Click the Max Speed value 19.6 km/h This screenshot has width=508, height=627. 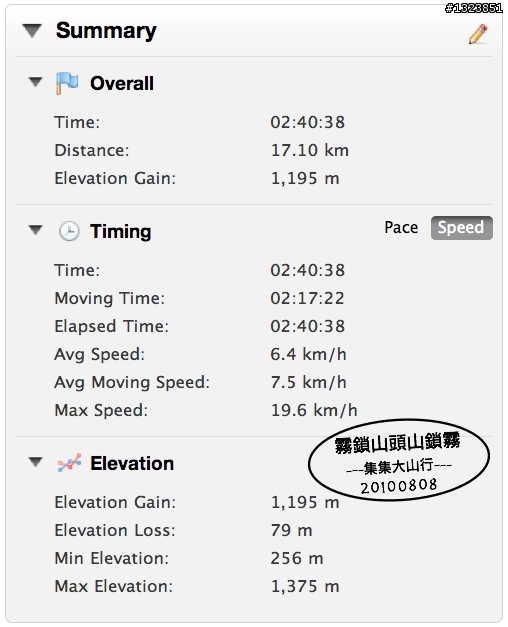[314, 410]
